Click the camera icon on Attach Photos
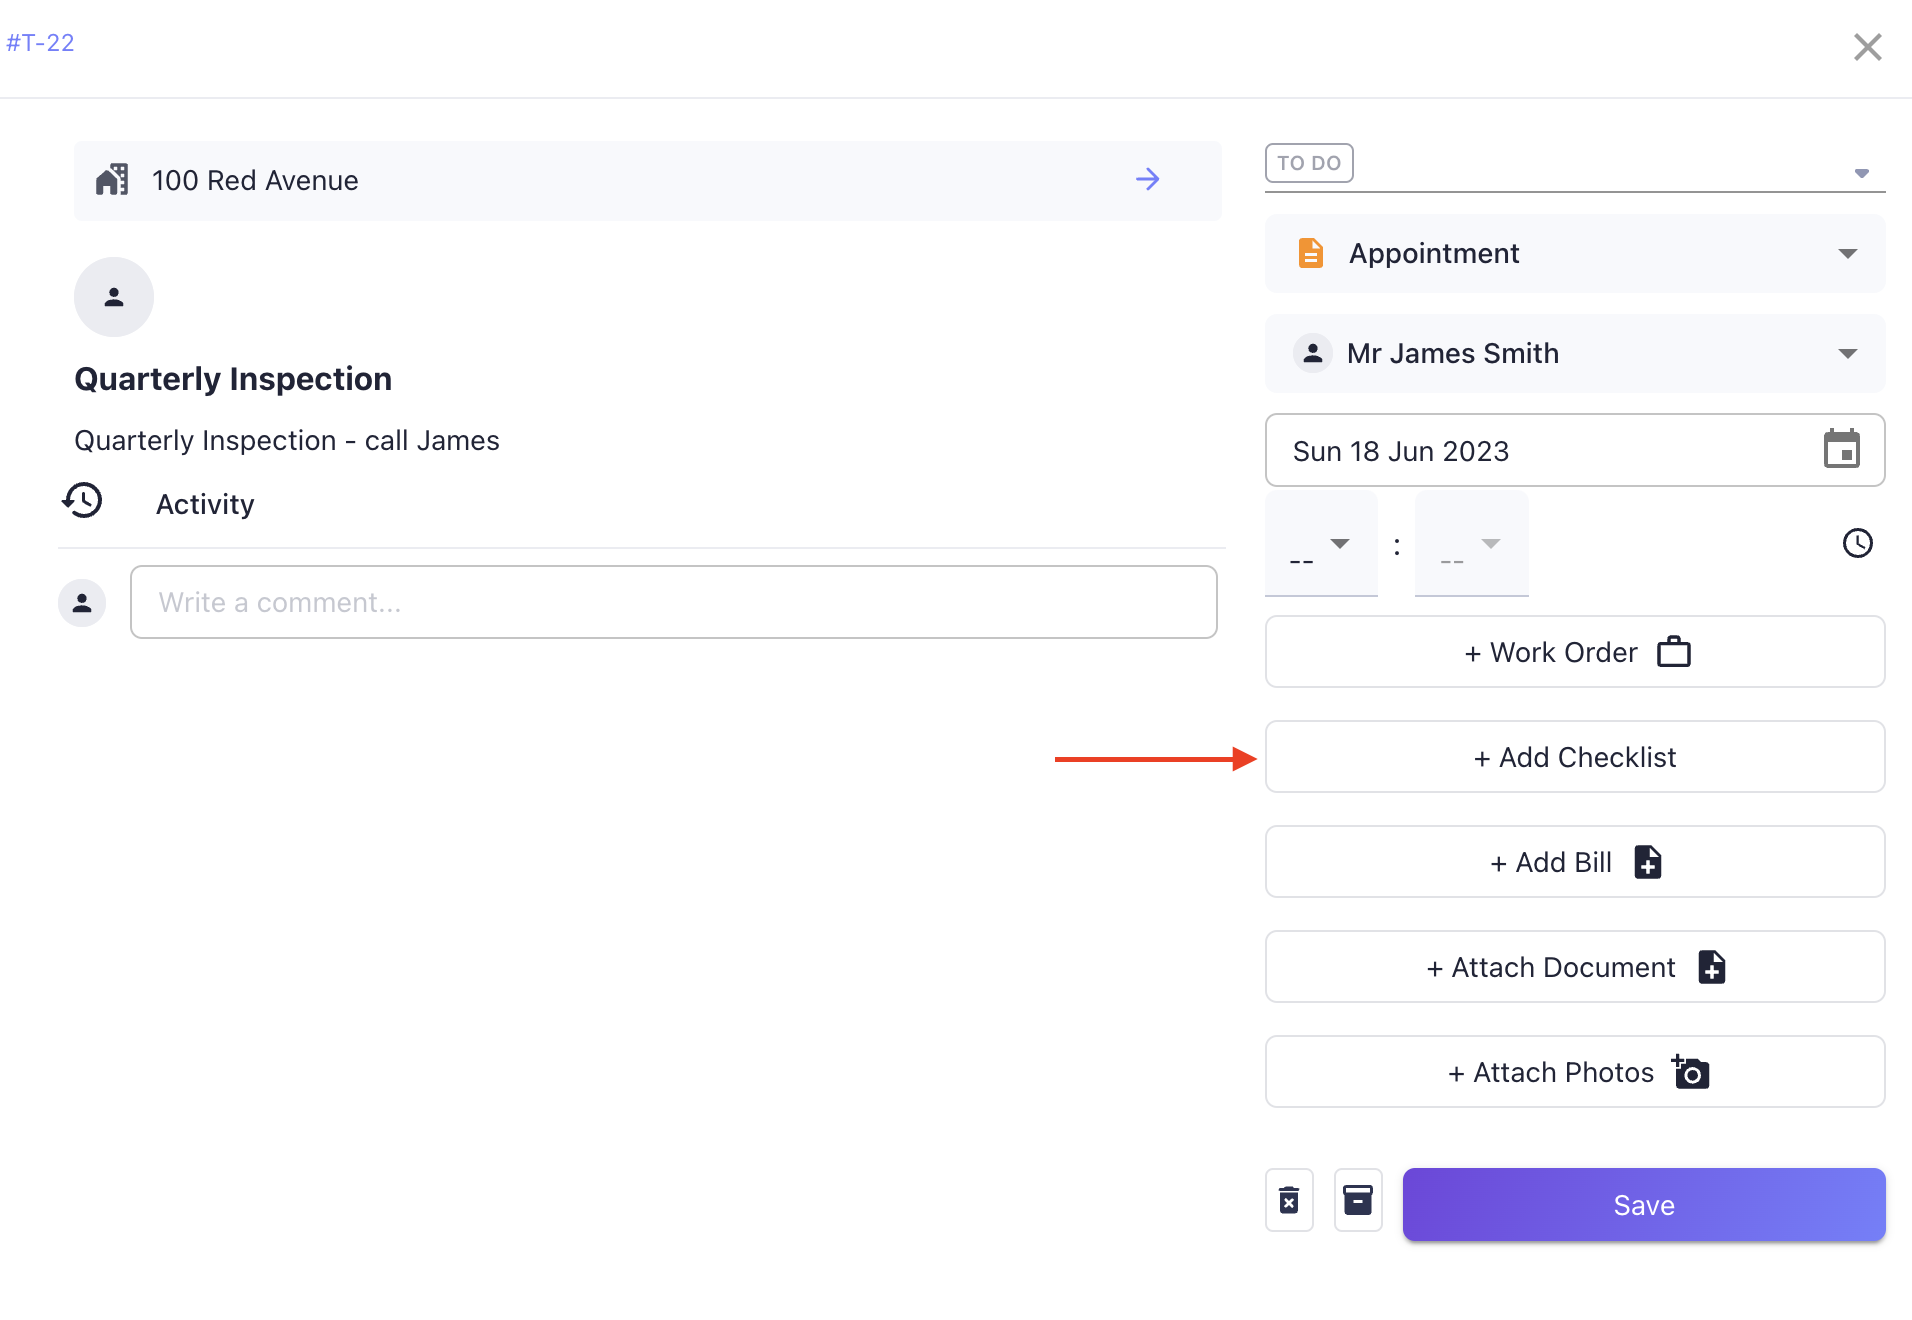 1690,1071
